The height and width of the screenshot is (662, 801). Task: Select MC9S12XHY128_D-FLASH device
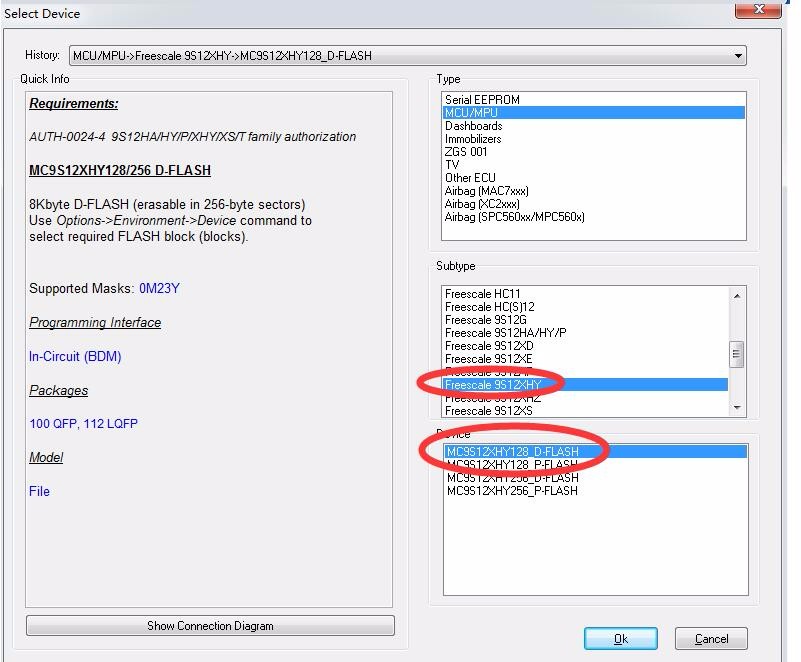tap(596, 452)
